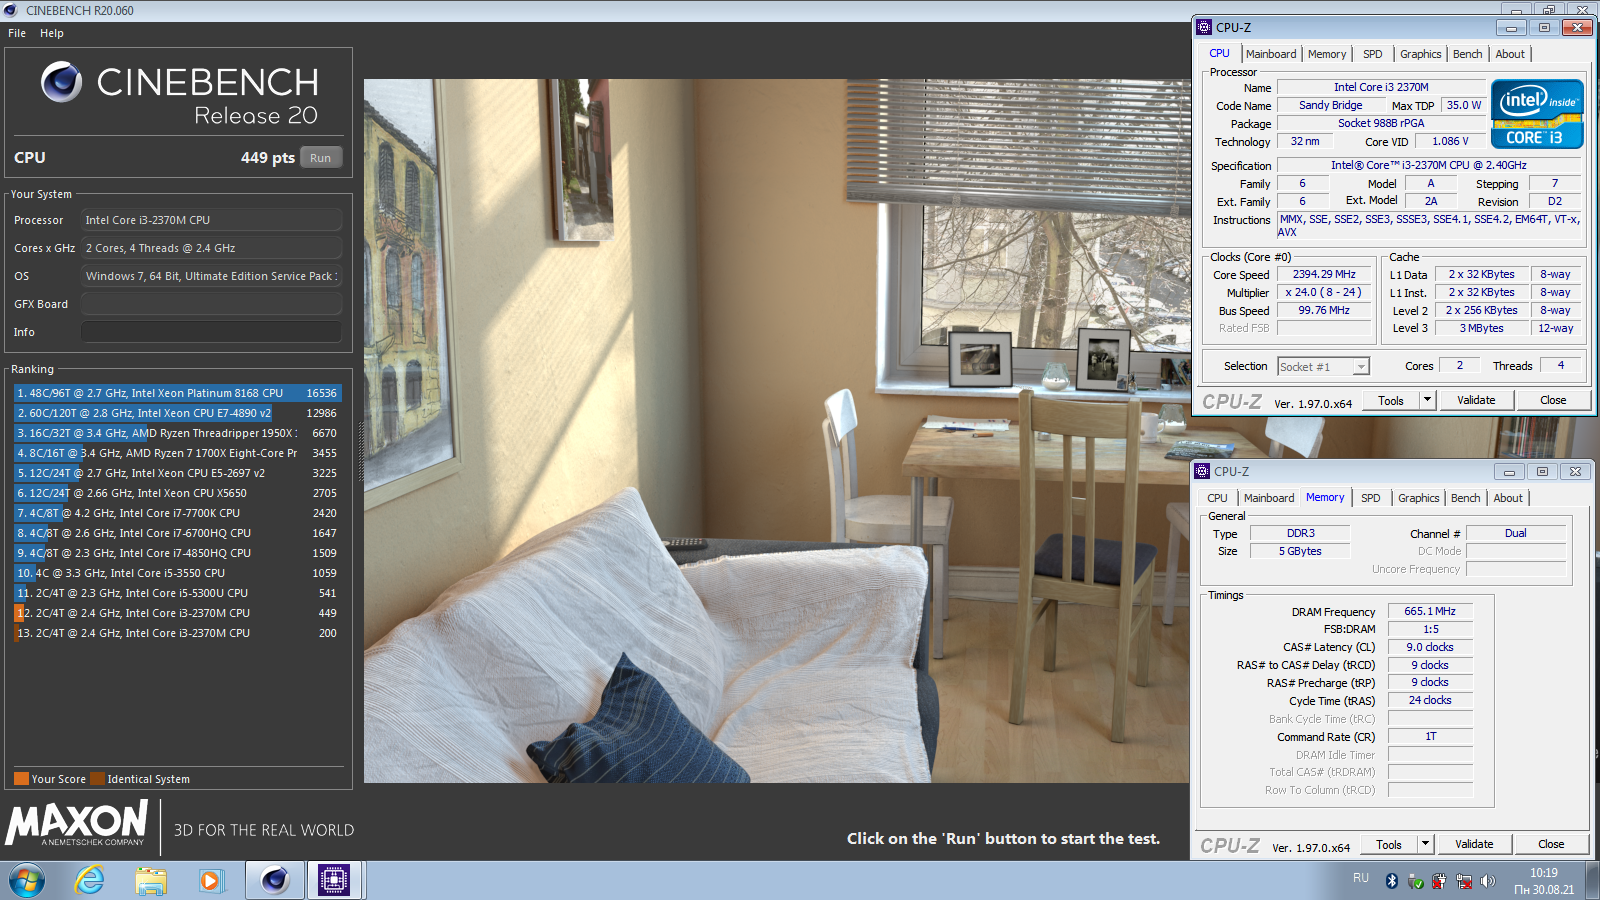Open Bench tab in lower CPU-Z
This screenshot has height=900, width=1600.
pyautogui.click(x=1466, y=498)
